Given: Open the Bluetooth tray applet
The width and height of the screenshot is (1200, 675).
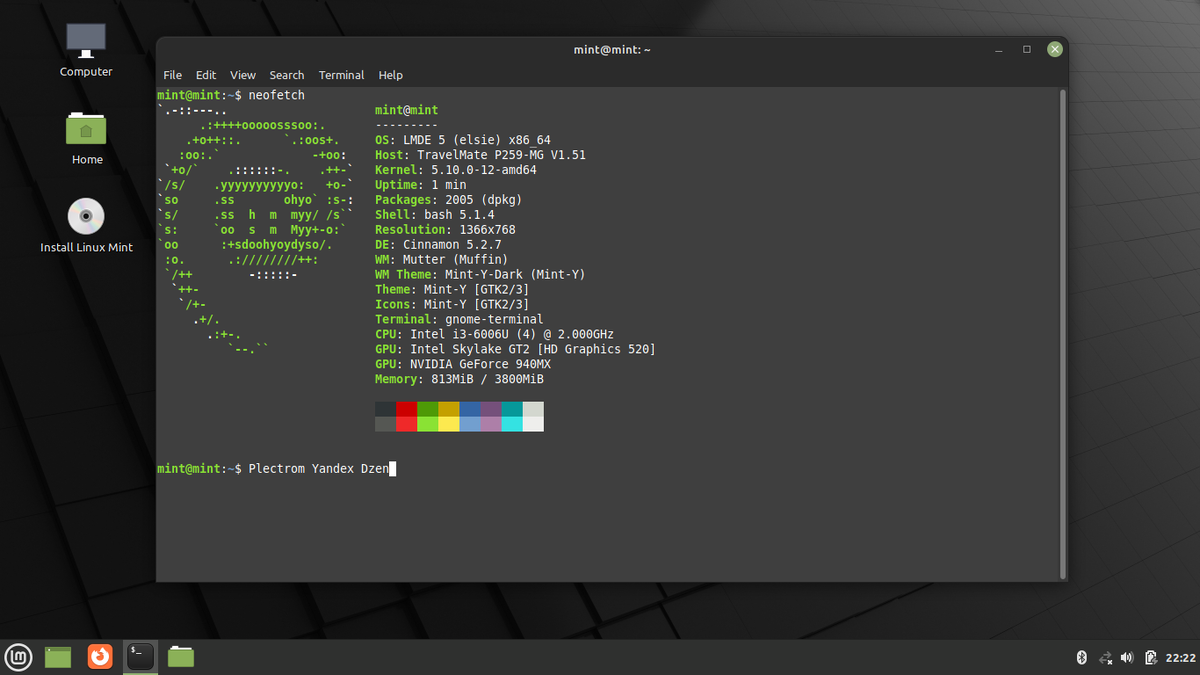Looking at the screenshot, I should [1081, 658].
